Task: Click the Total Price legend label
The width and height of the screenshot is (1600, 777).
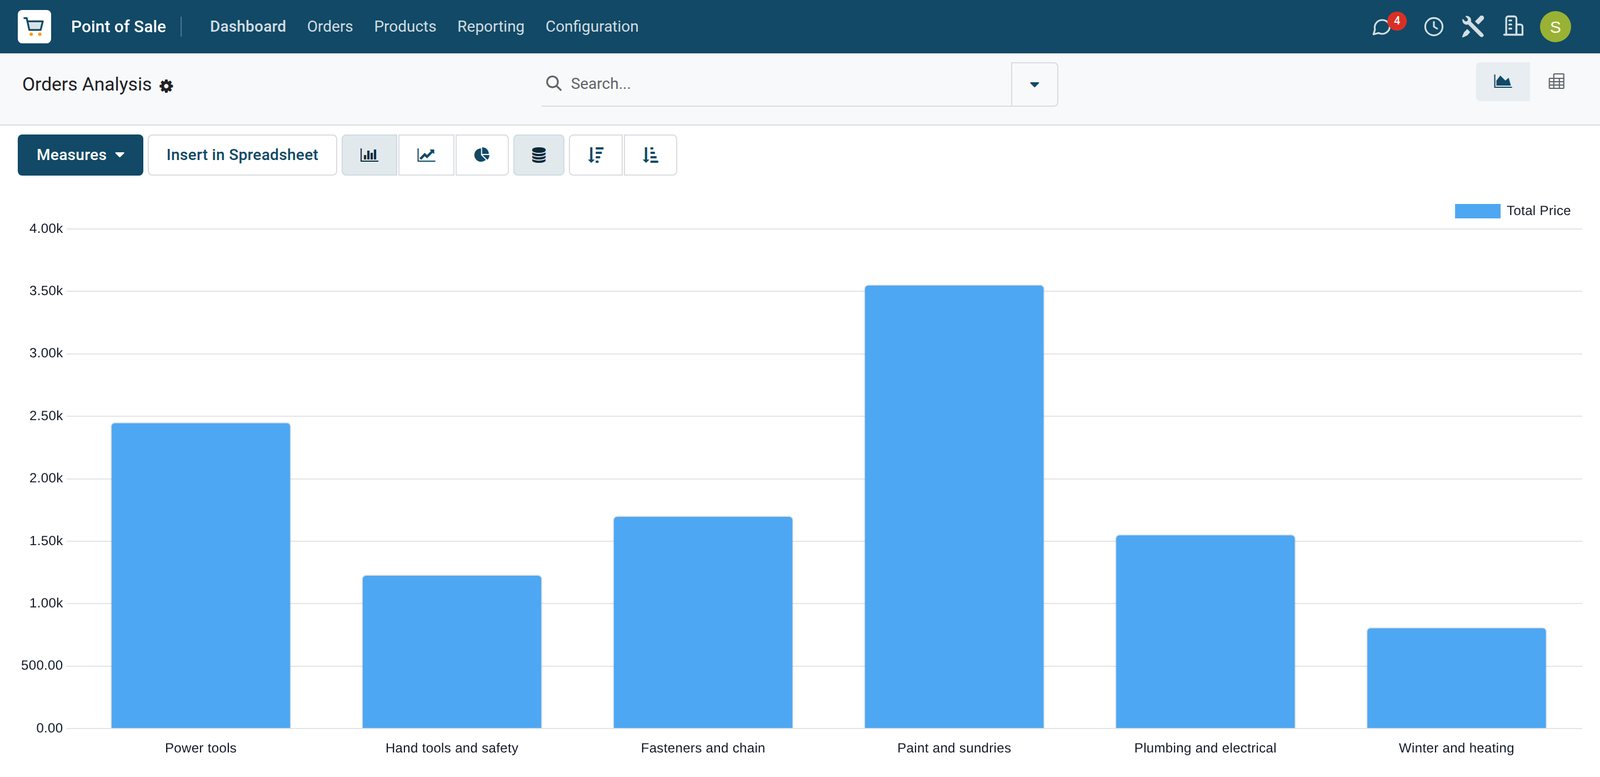Action: [1538, 211]
